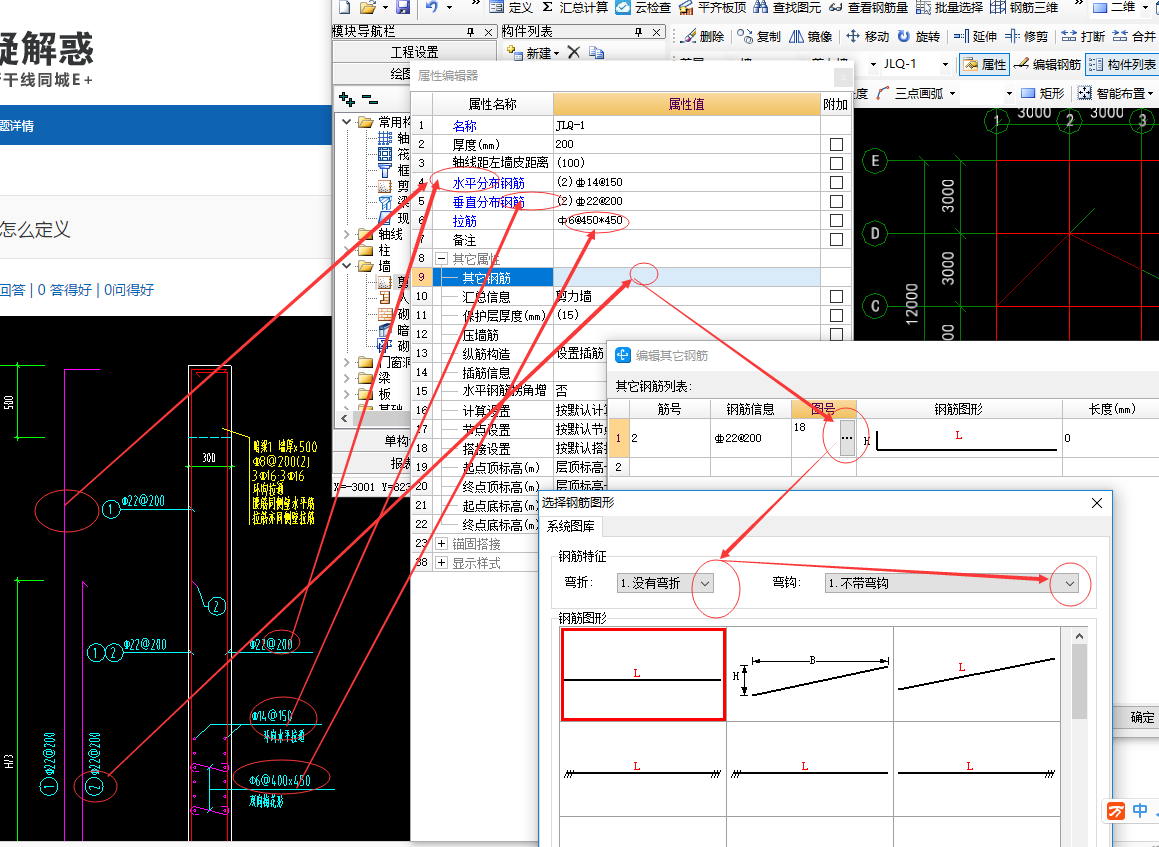Click the delete X icon in 构件列表 panel
The width and height of the screenshot is (1159, 847).
coord(574,52)
